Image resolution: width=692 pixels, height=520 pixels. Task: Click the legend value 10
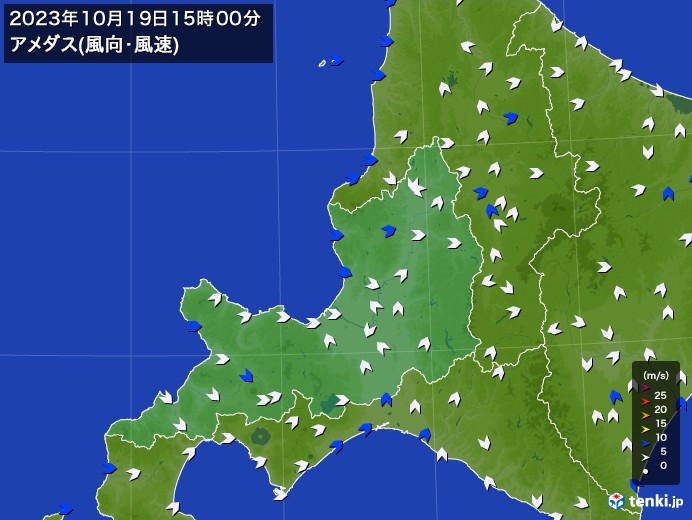pos(661,437)
